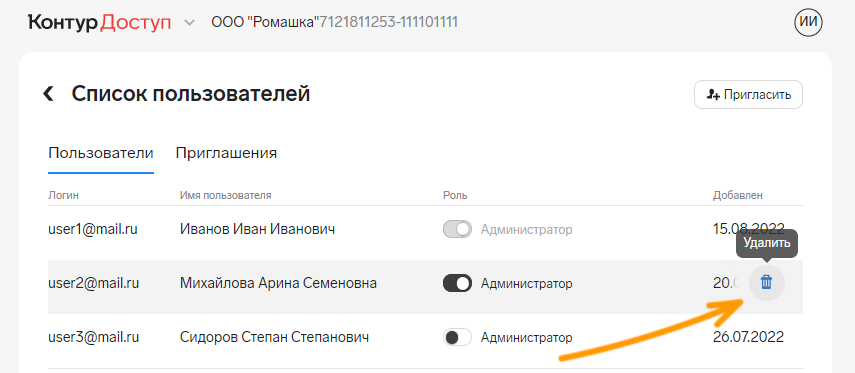Switch to the Приглашения tab

(226, 153)
